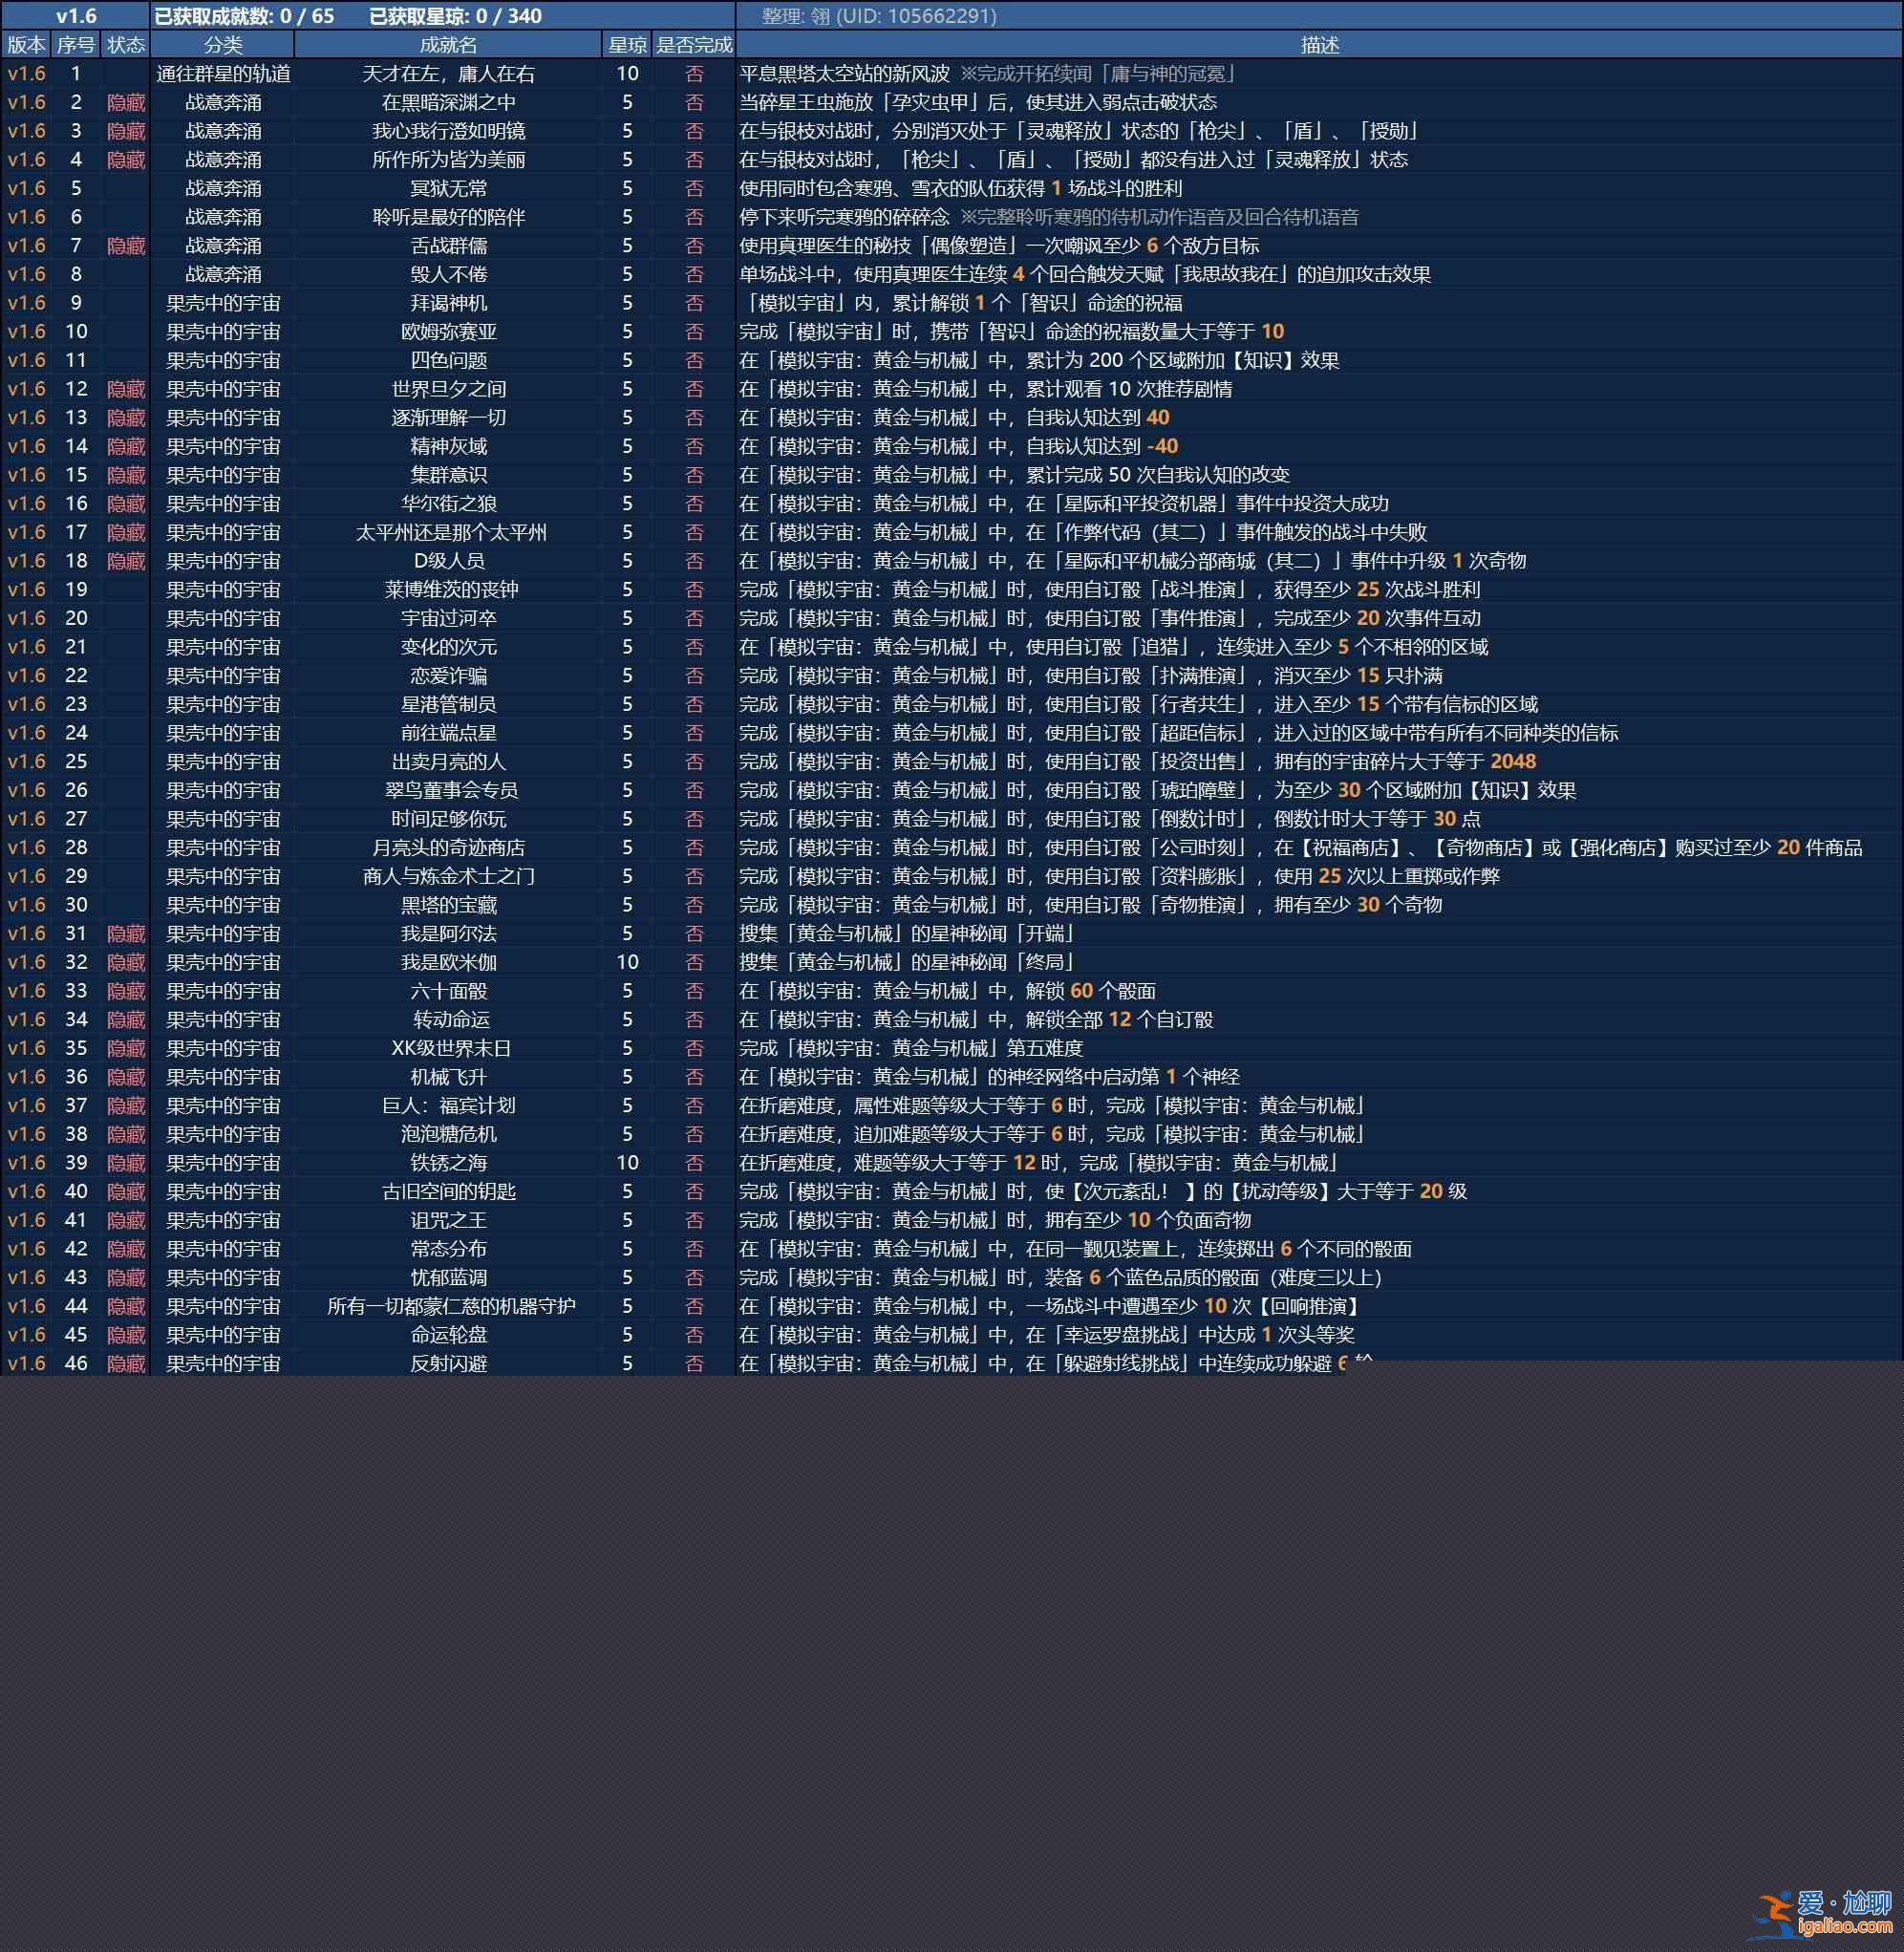
Task: Select achievement name 我是欧米伽
Action: pos(448,962)
